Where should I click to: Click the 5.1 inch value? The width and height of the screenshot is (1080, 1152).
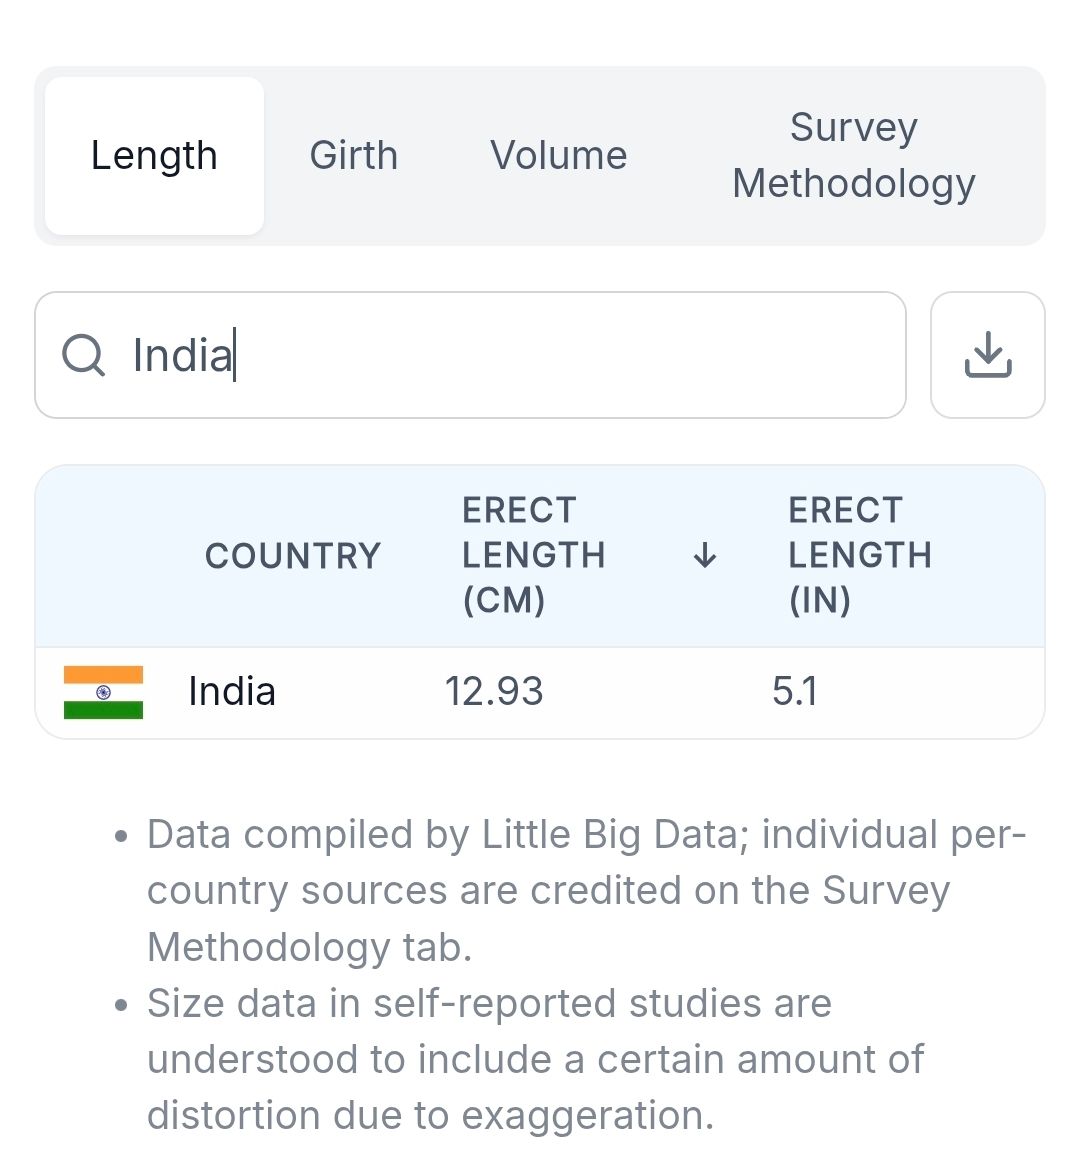pos(795,692)
